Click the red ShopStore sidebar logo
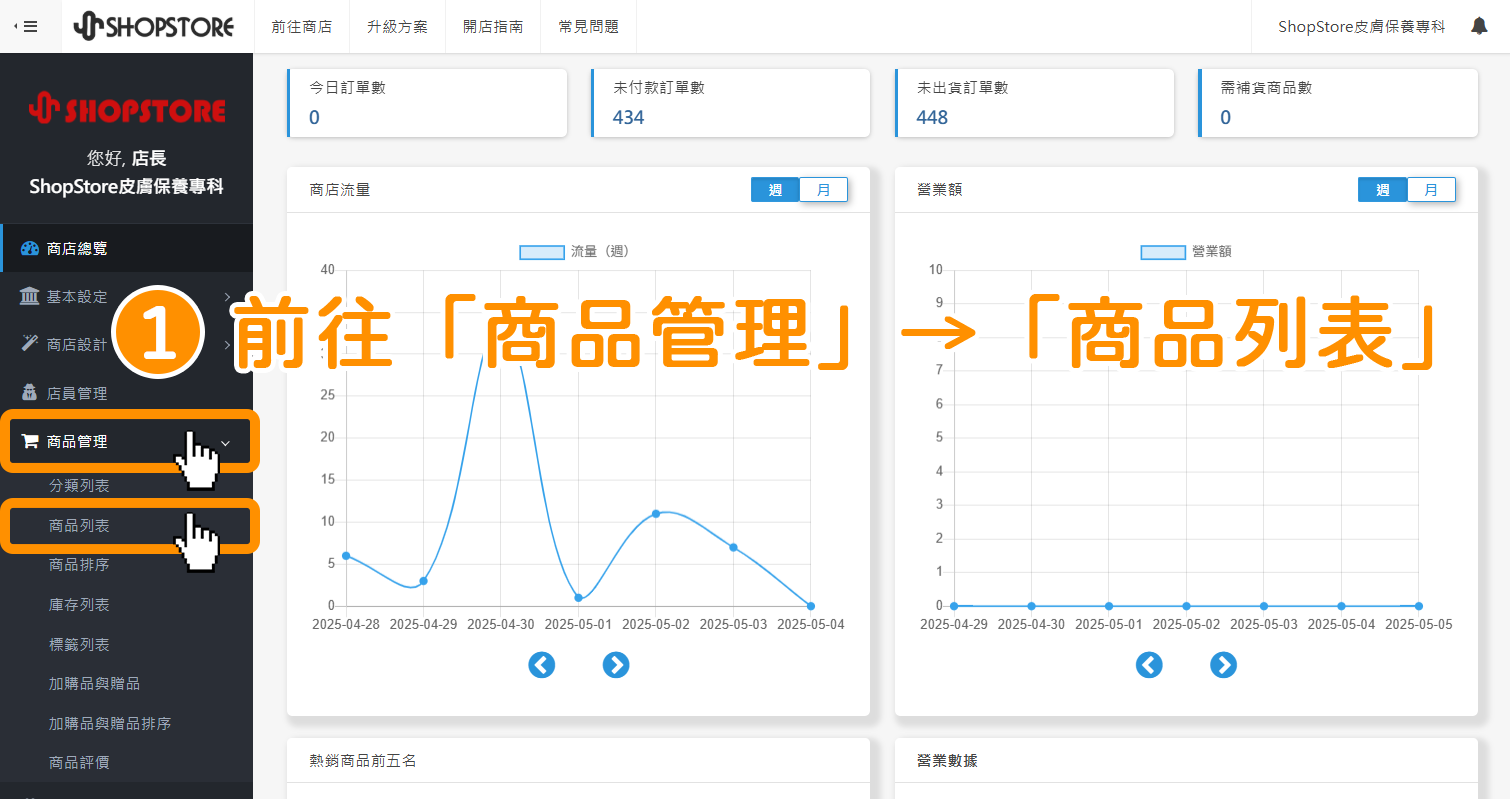The image size is (1510, 799). coord(126,109)
